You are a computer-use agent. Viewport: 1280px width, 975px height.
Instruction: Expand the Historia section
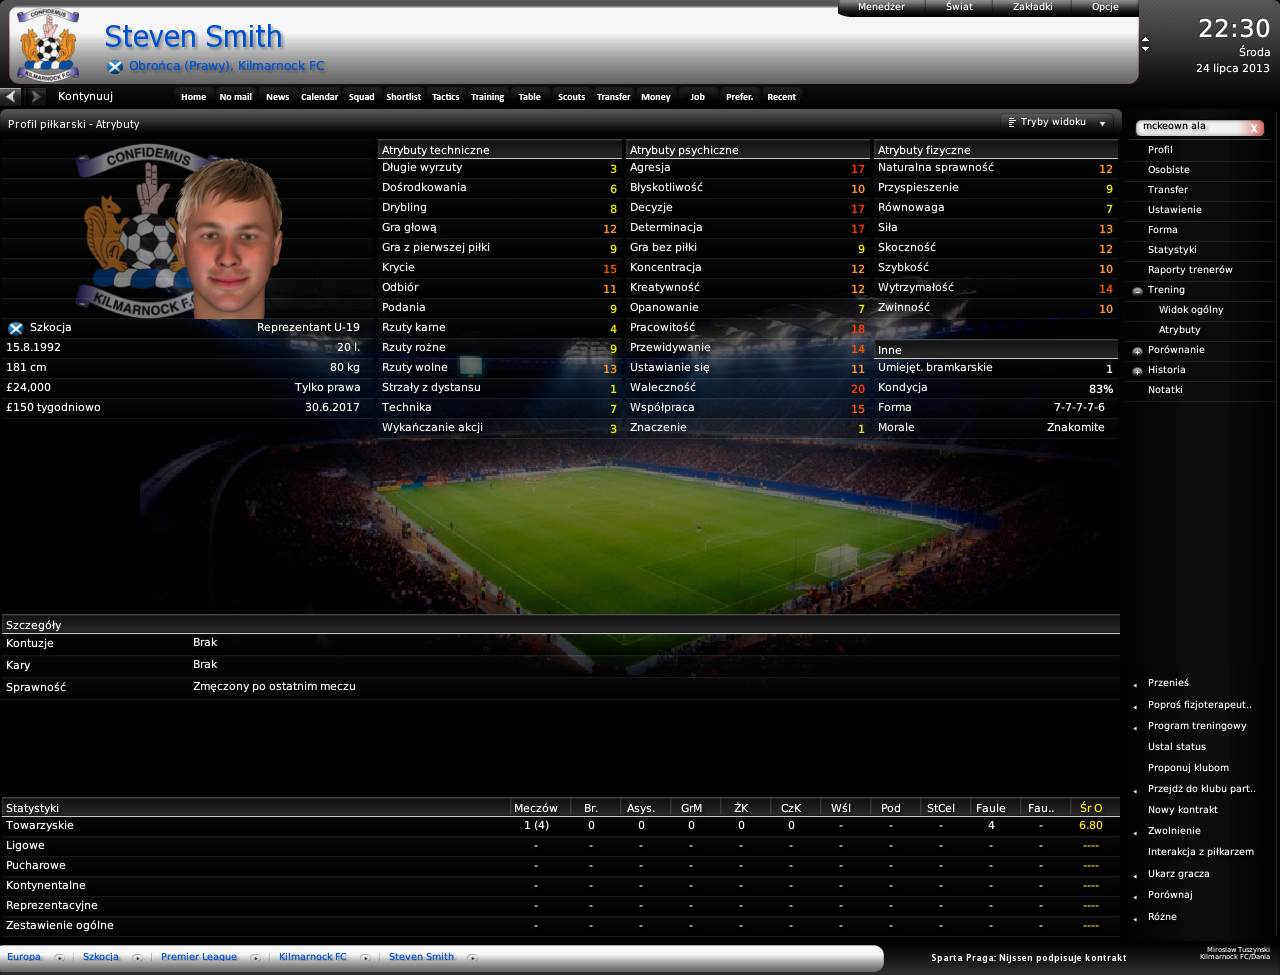coord(1137,371)
